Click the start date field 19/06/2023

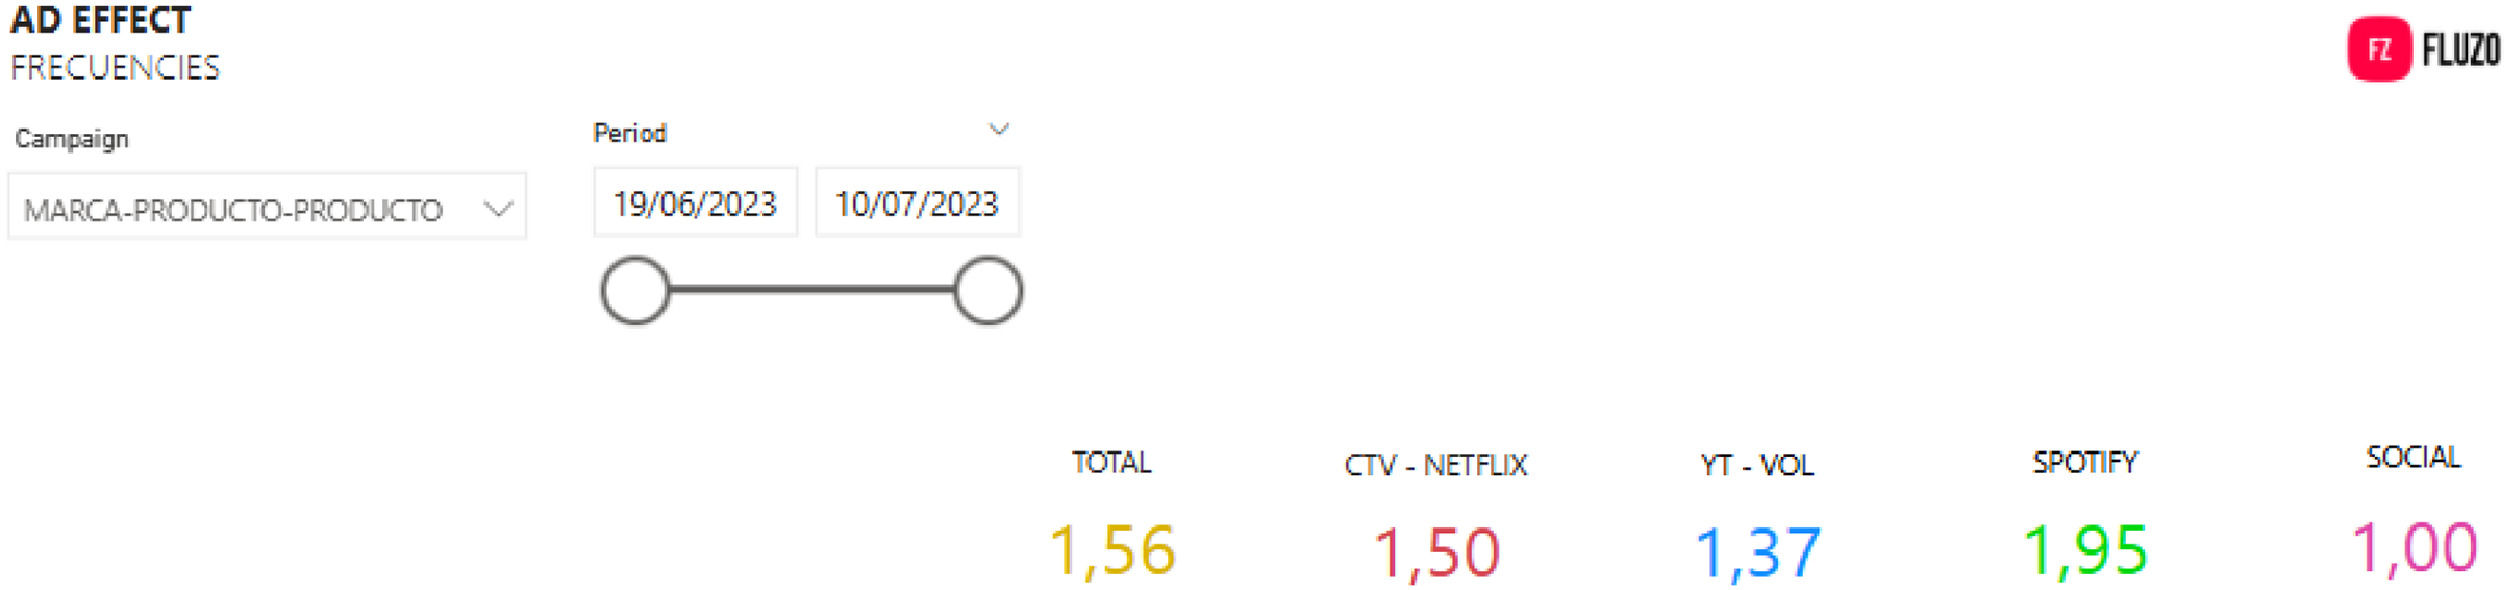[695, 204]
